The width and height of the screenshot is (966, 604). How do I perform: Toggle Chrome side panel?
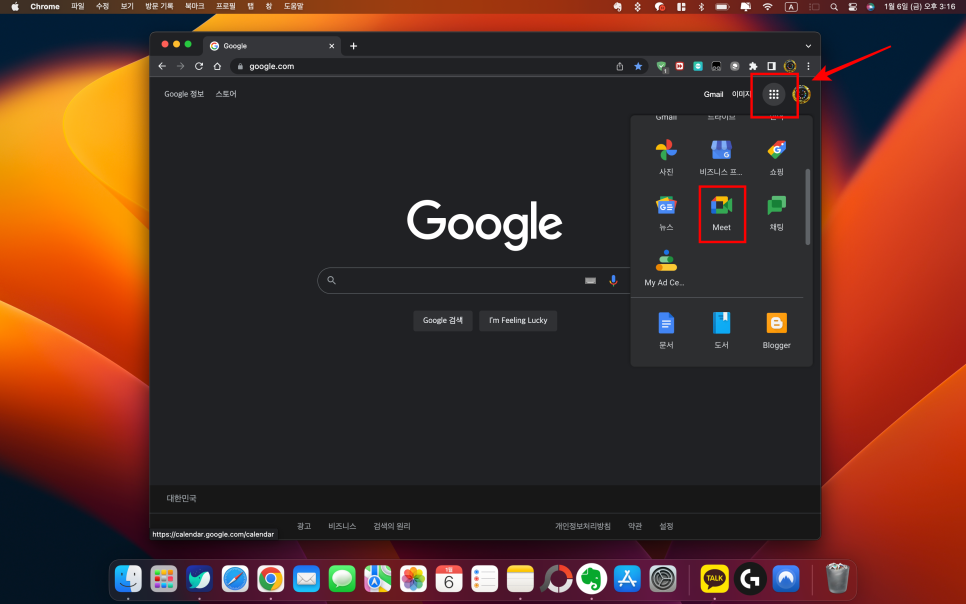(x=771, y=66)
